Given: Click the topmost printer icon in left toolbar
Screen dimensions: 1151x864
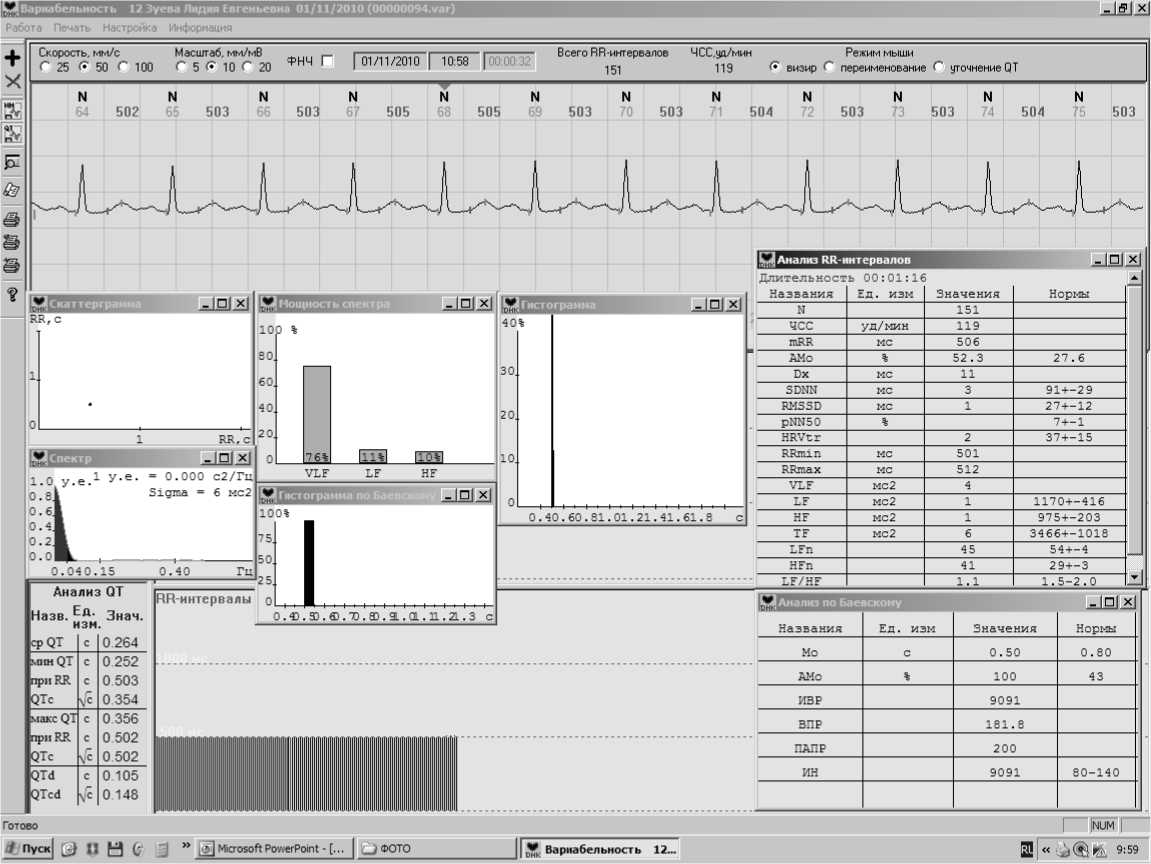Looking at the screenshot, I should pos(12,219).
